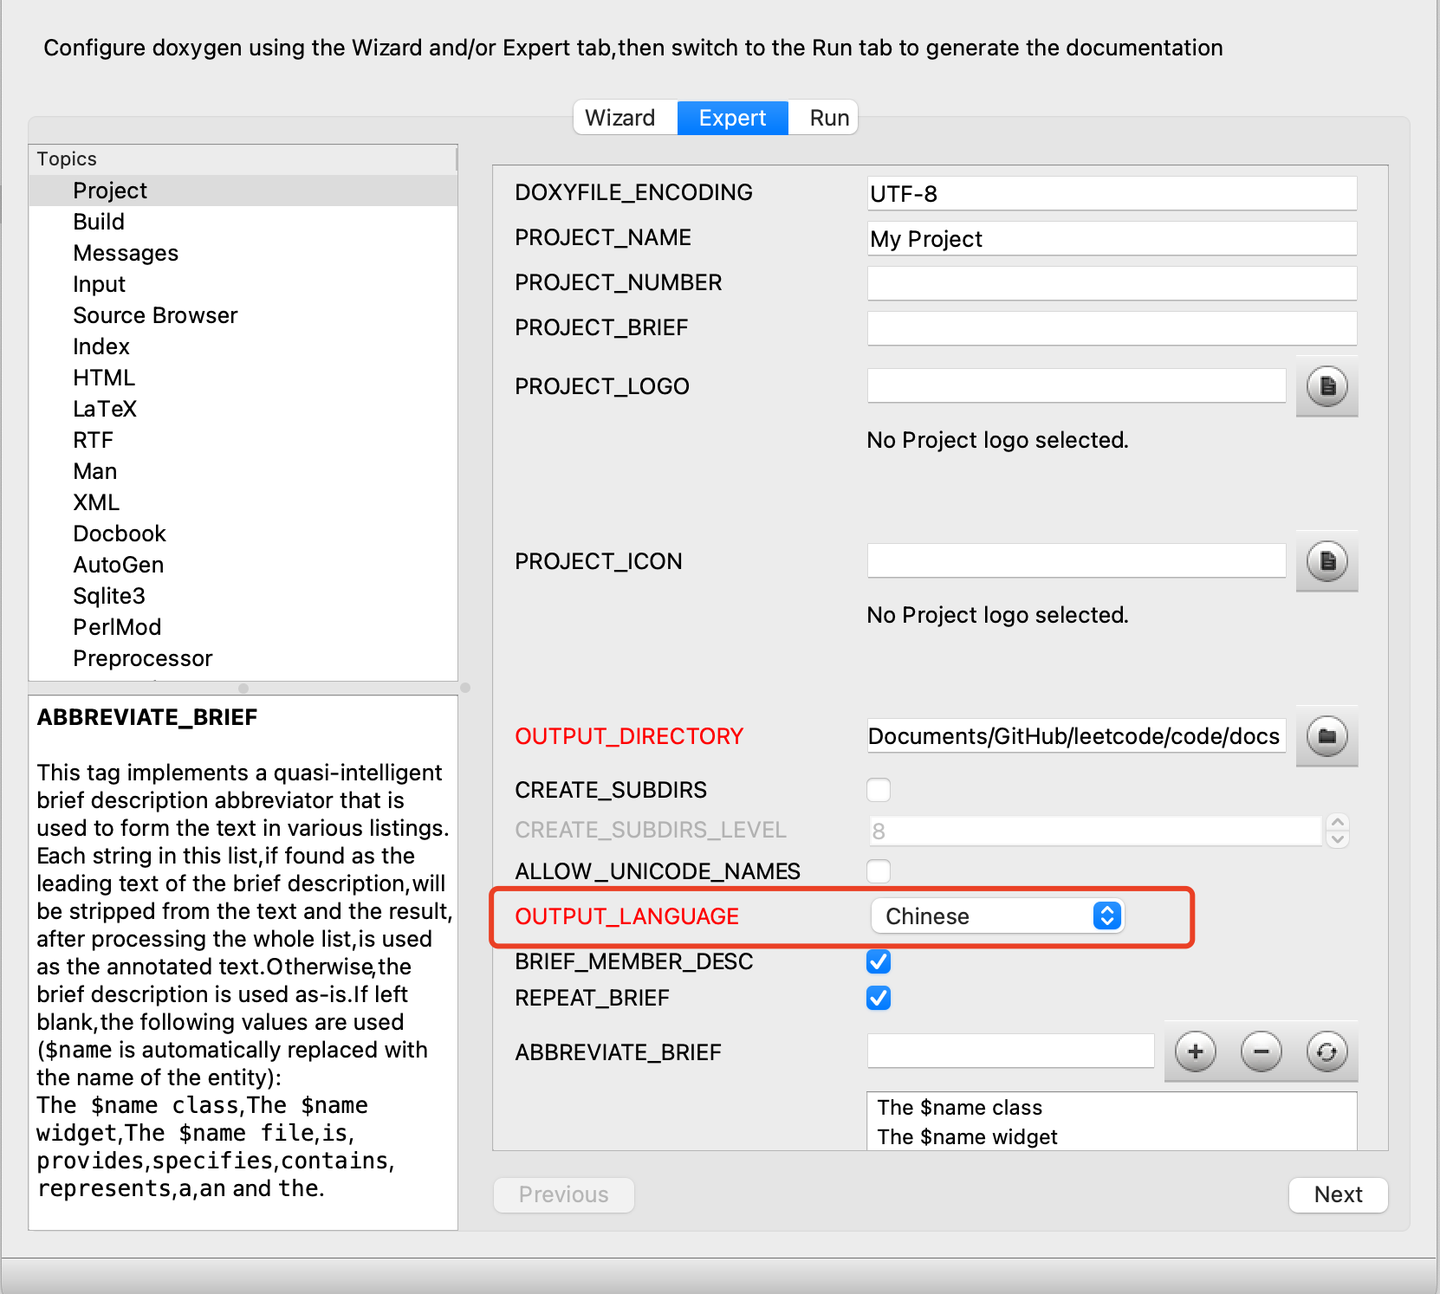Open the OUTPUT_LANGUAGE dropdown

997,916
